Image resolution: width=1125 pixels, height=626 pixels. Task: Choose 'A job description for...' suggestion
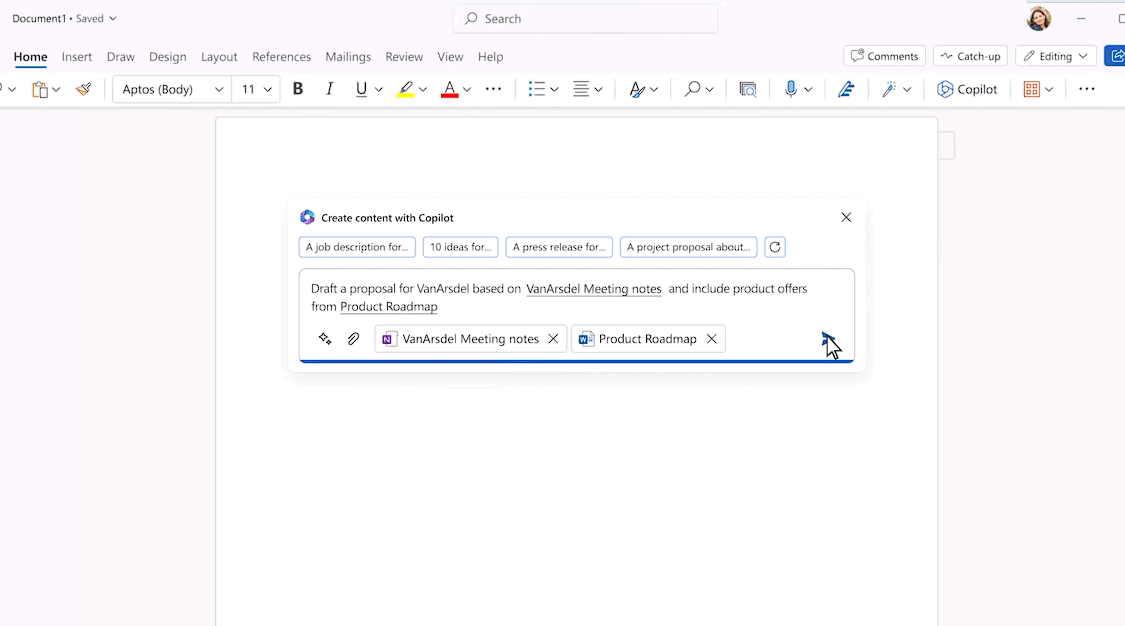tap(357, 247)
